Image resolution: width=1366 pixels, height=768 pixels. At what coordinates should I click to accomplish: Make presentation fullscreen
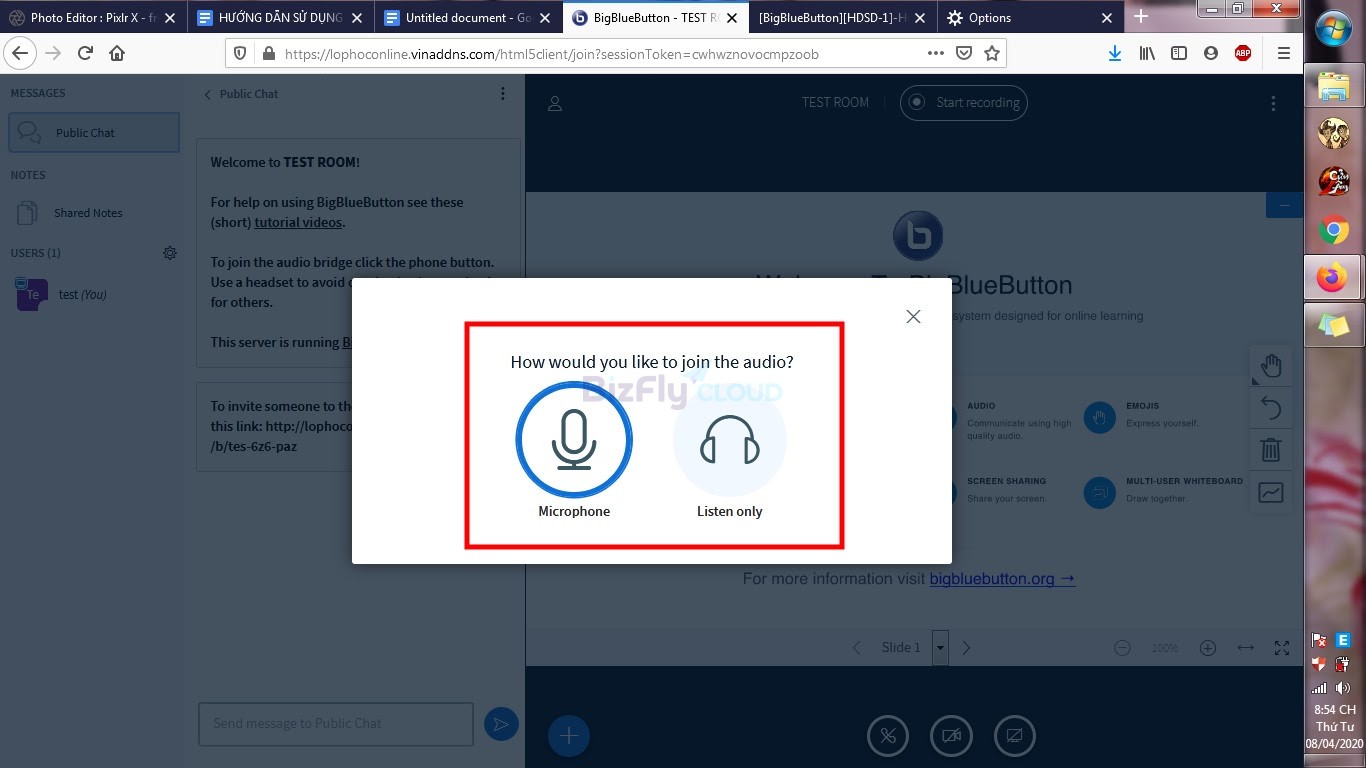1282,648
